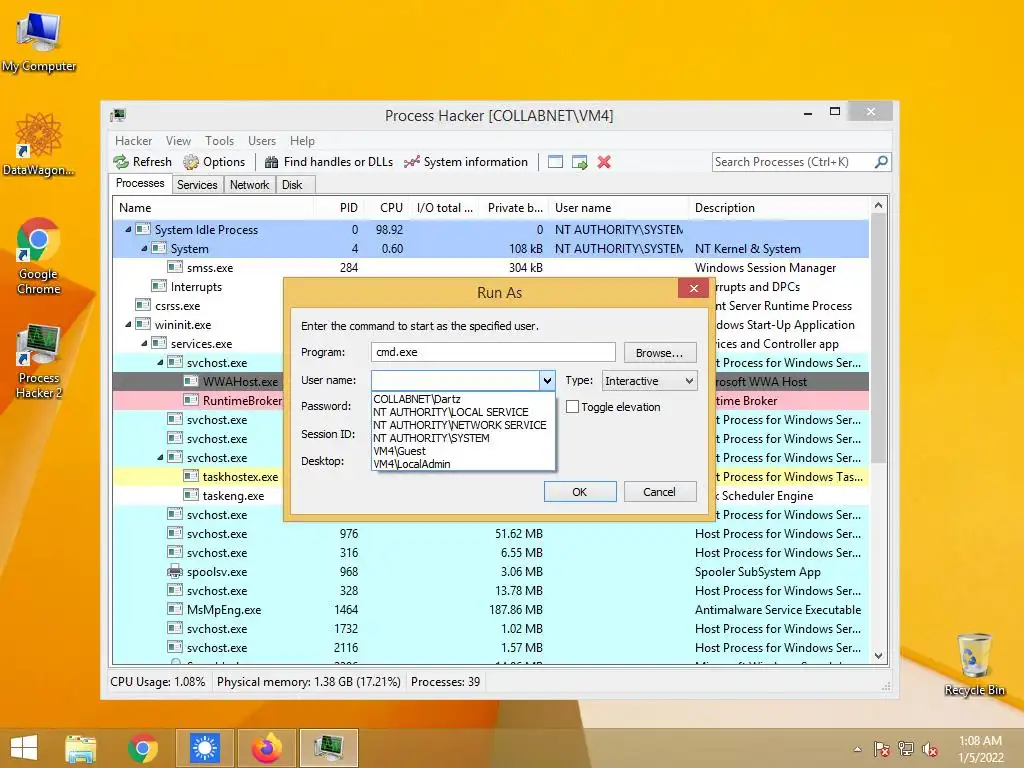Image resolution: width=1024 pixels, height=768 pixels.
Task: Choose NT AUTHORITY\SYSTEM in dropdown list
Action: point(463,438)
